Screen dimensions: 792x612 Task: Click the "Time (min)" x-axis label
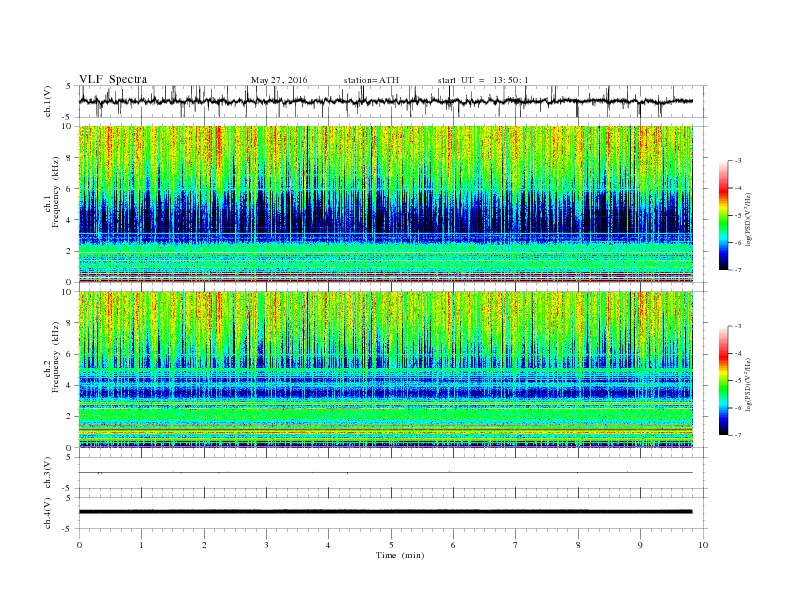[400, 555]
